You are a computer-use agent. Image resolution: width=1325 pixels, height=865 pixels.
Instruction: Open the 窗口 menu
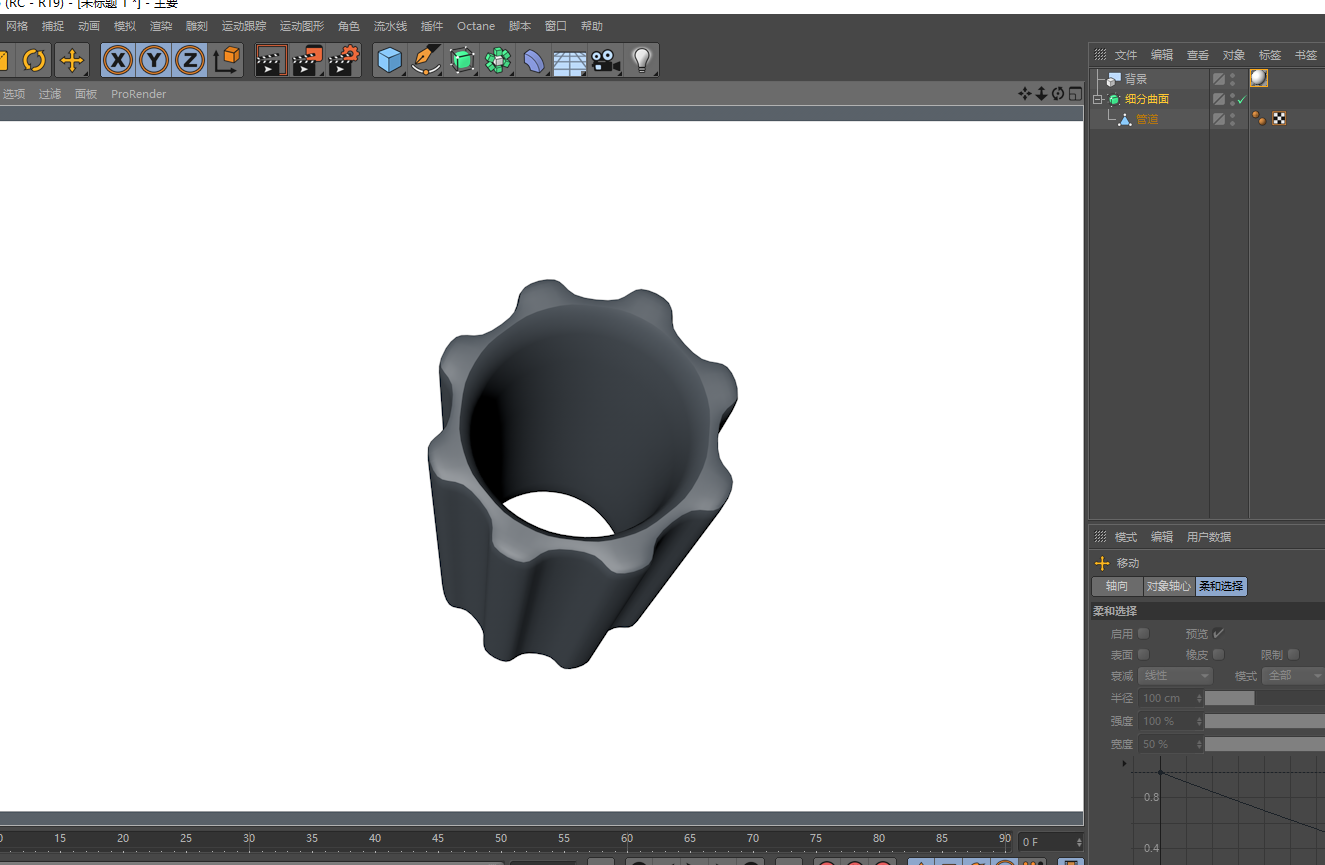[556, 26]
